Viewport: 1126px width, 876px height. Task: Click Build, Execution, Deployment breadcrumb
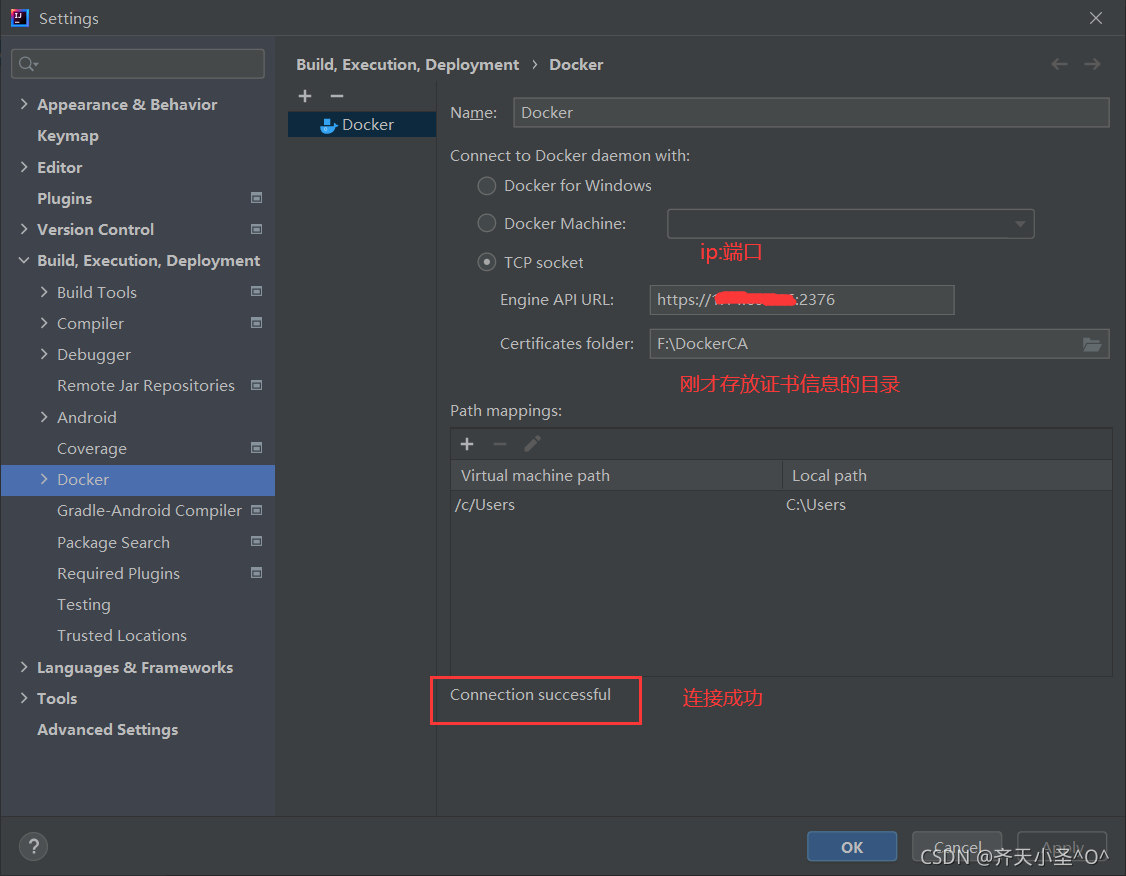pos(407,64)
